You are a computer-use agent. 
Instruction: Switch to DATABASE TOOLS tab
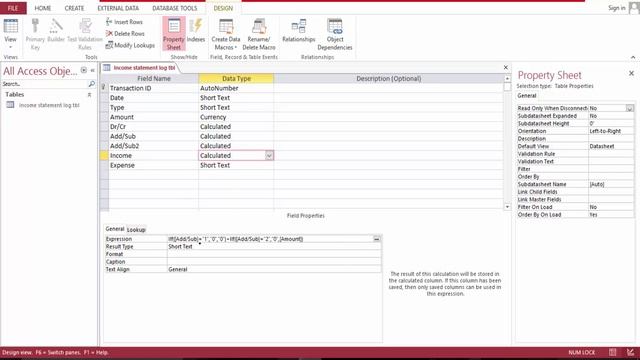pos(175,8)
